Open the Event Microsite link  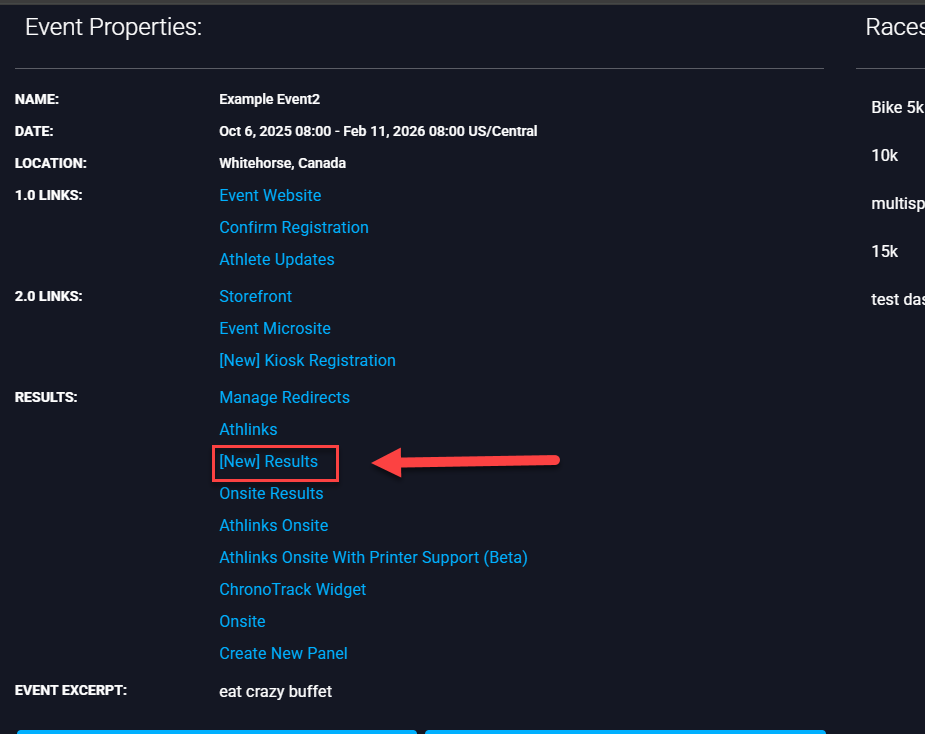[x=275, y=329]
